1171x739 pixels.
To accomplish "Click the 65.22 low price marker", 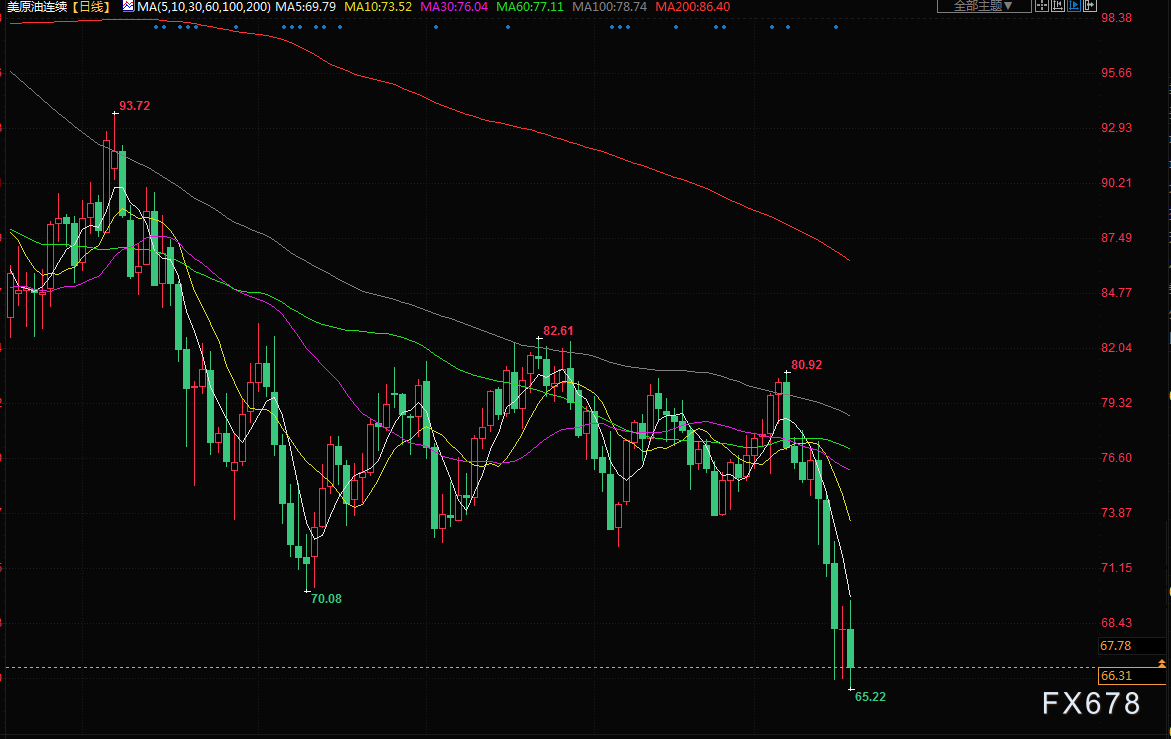I will click(870, 696).
